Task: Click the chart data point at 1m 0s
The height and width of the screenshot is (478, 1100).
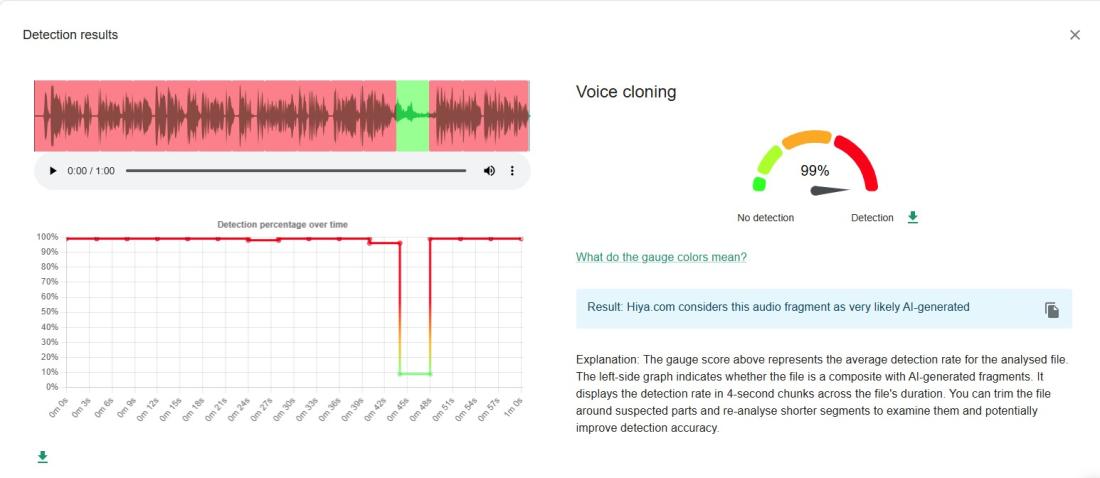Action: [521, 239]
